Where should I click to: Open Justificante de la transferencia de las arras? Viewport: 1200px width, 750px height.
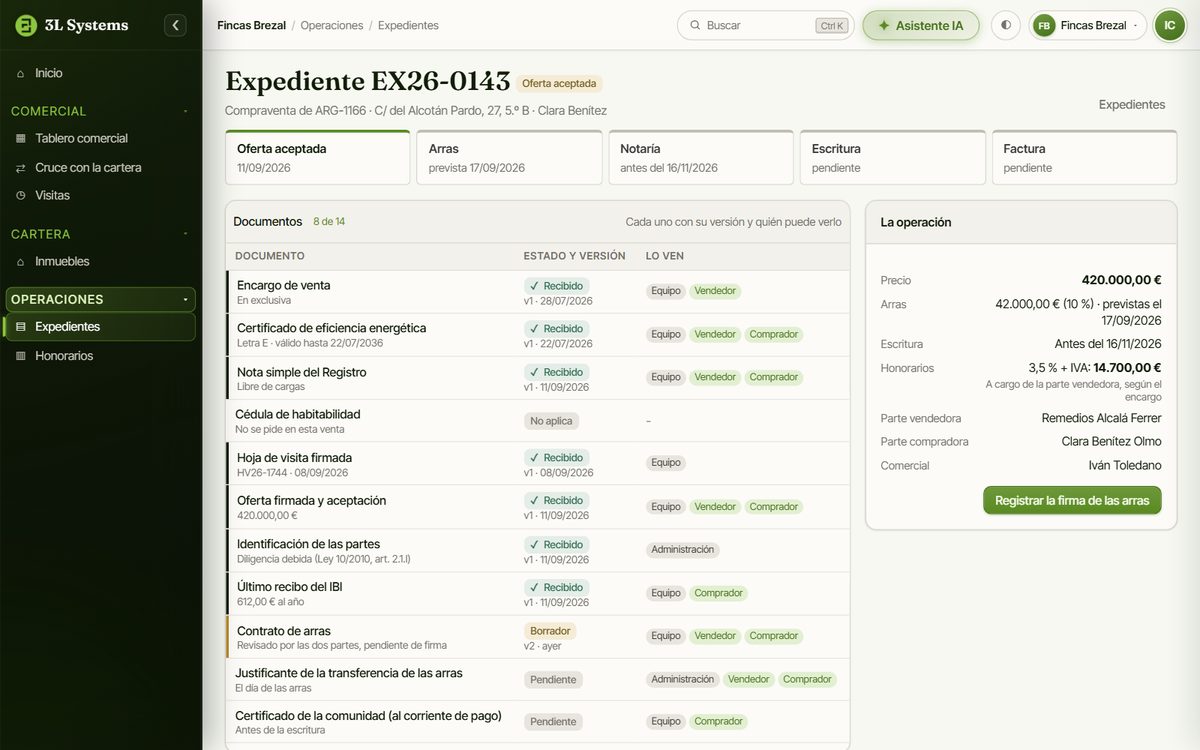537,680
